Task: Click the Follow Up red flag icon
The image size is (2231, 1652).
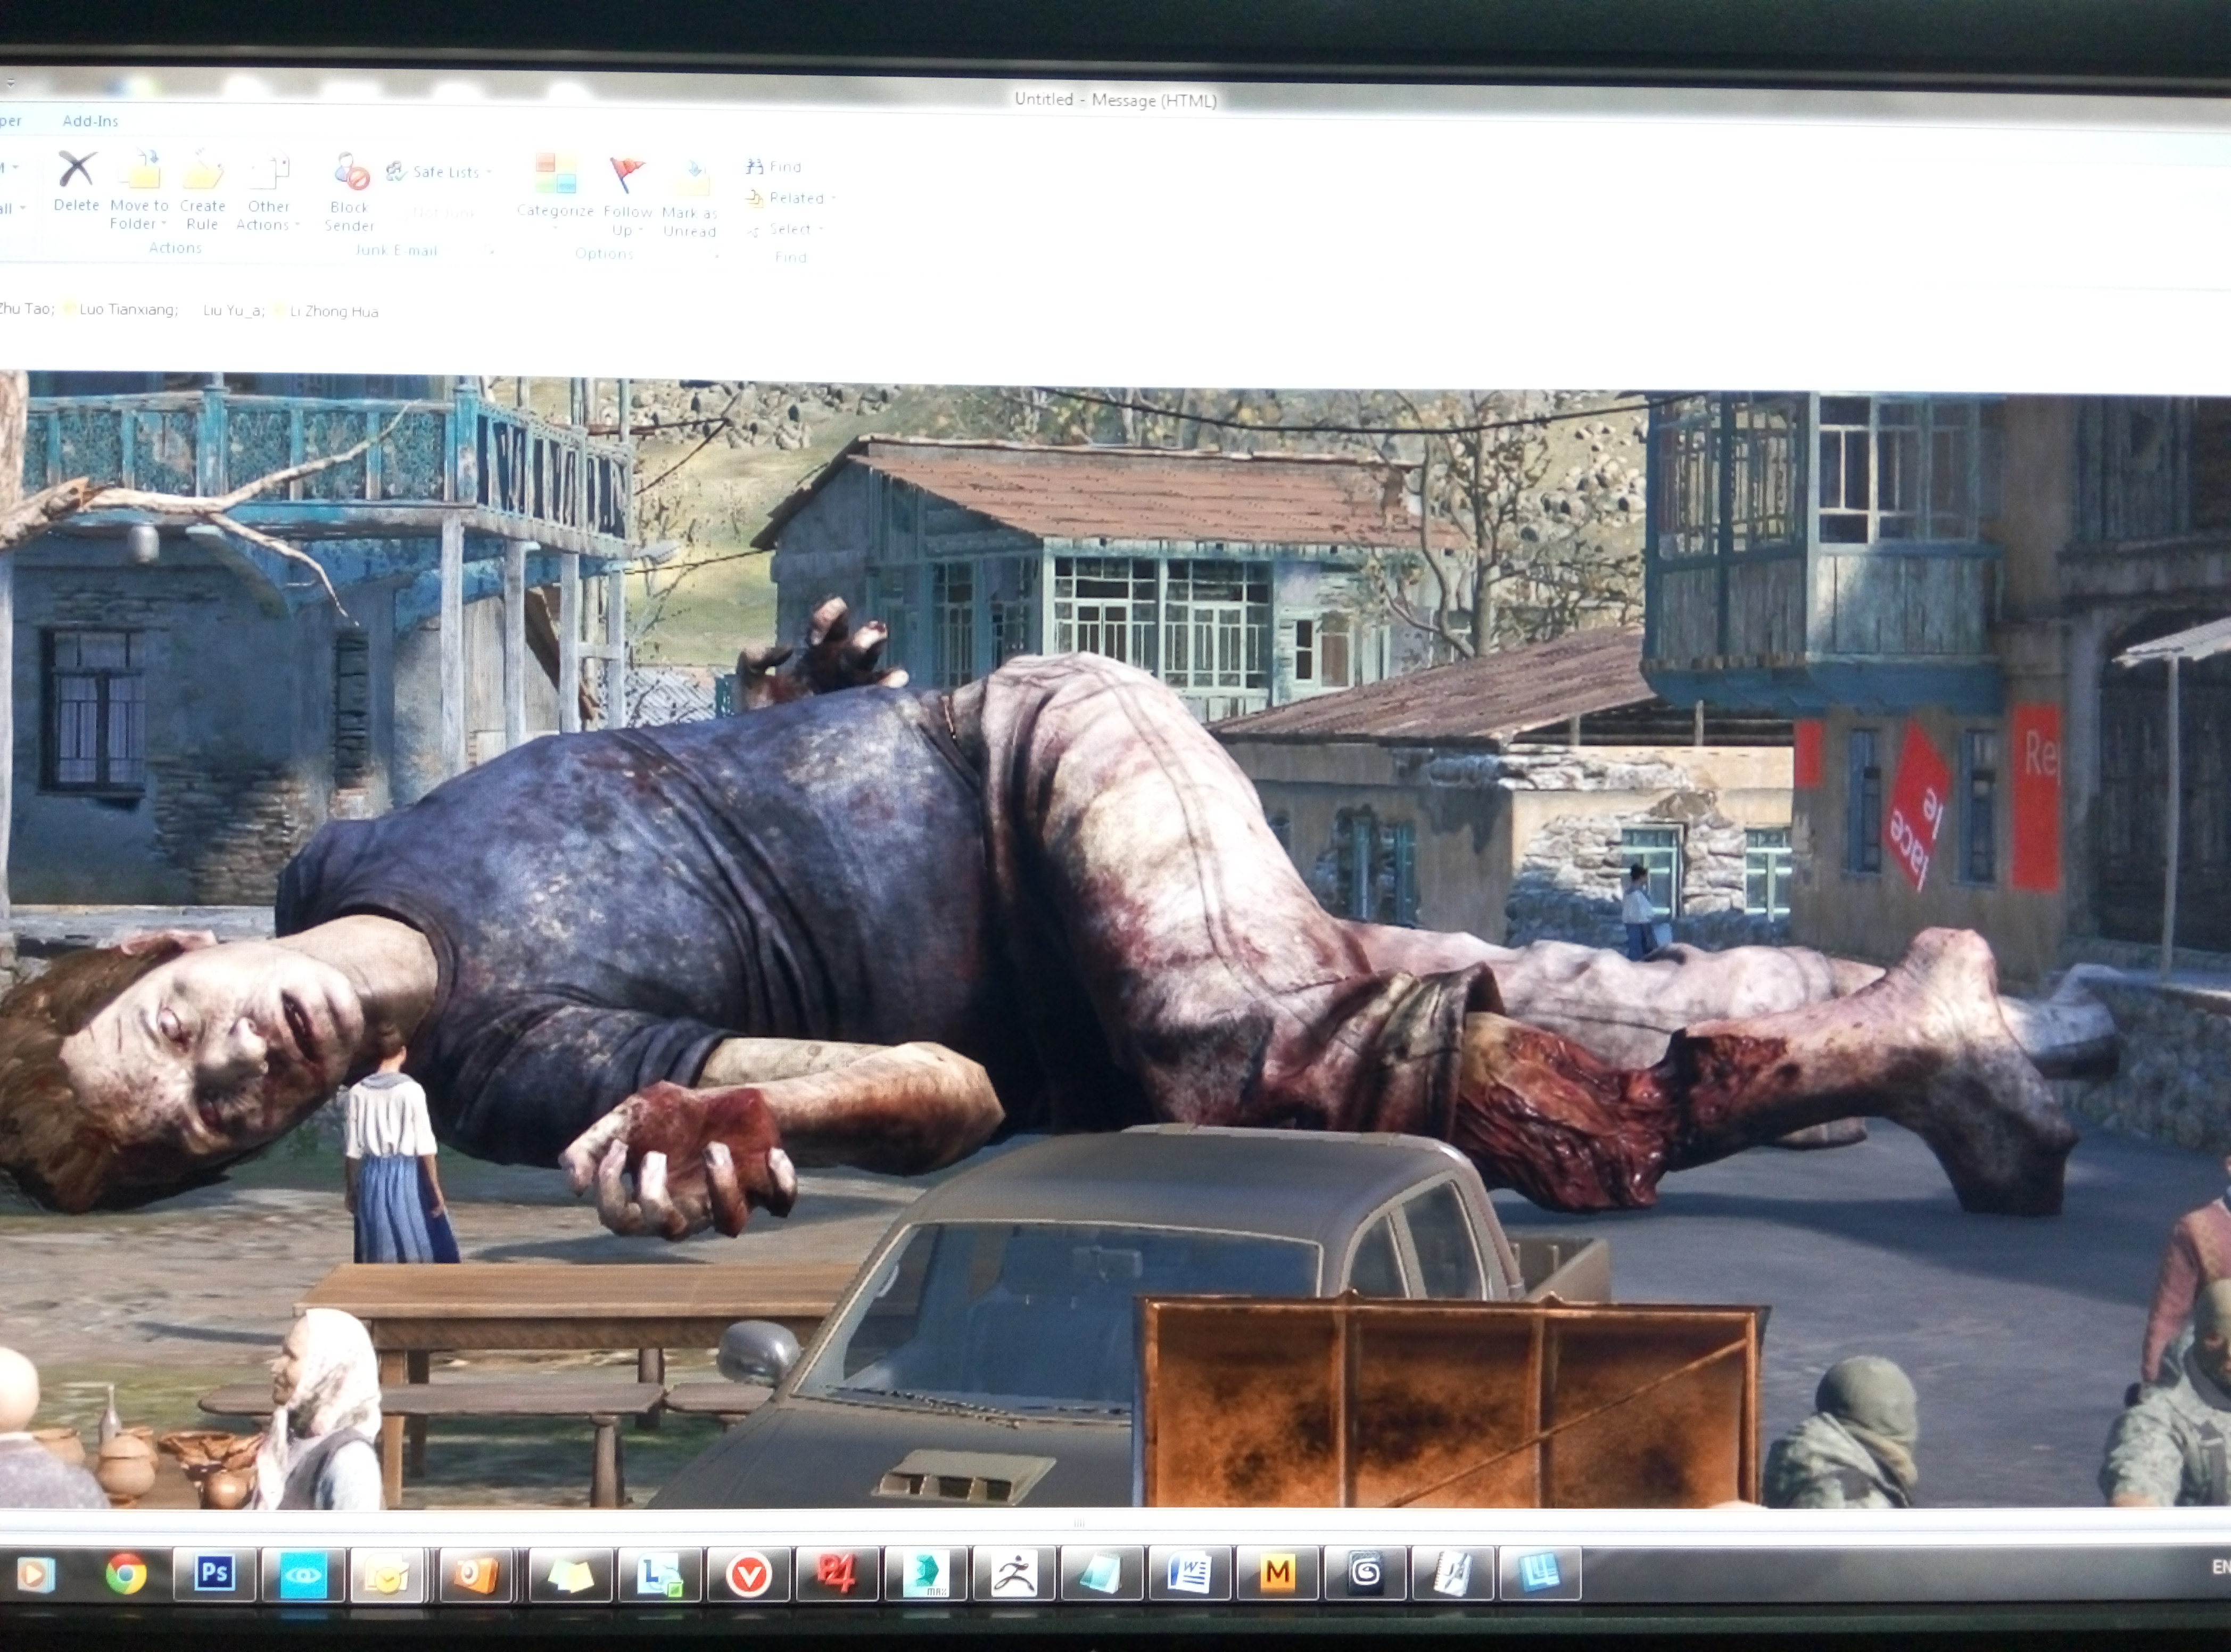Action: coord(627,176)
